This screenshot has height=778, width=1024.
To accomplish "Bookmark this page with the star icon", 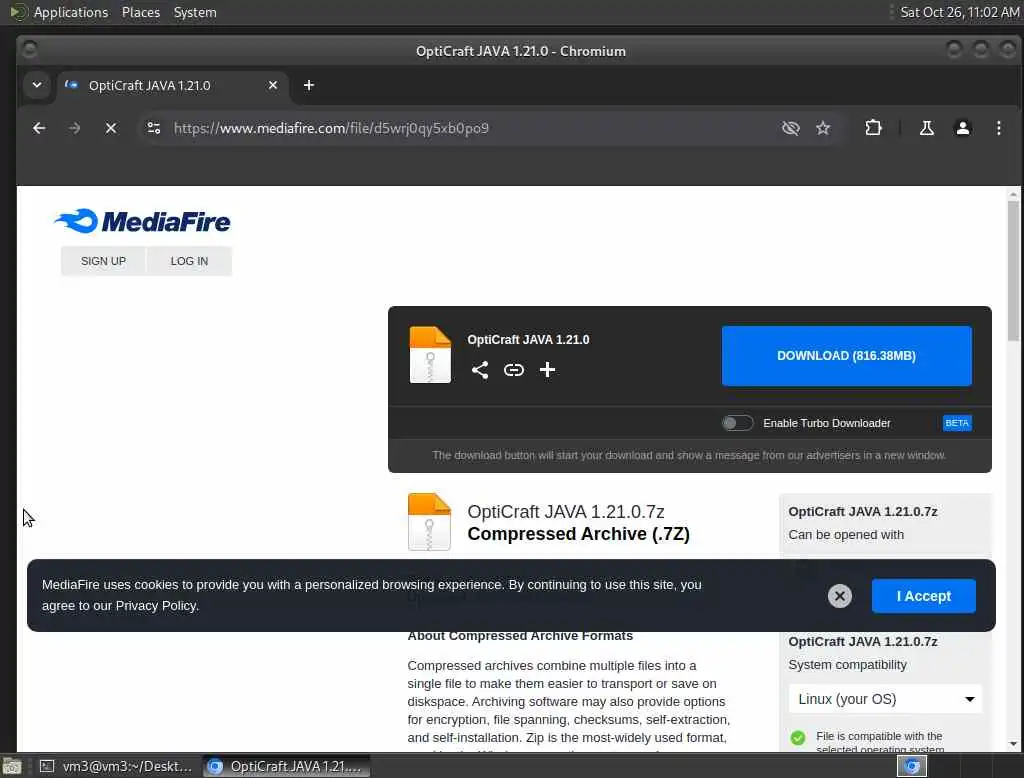I will click(823, 128).
